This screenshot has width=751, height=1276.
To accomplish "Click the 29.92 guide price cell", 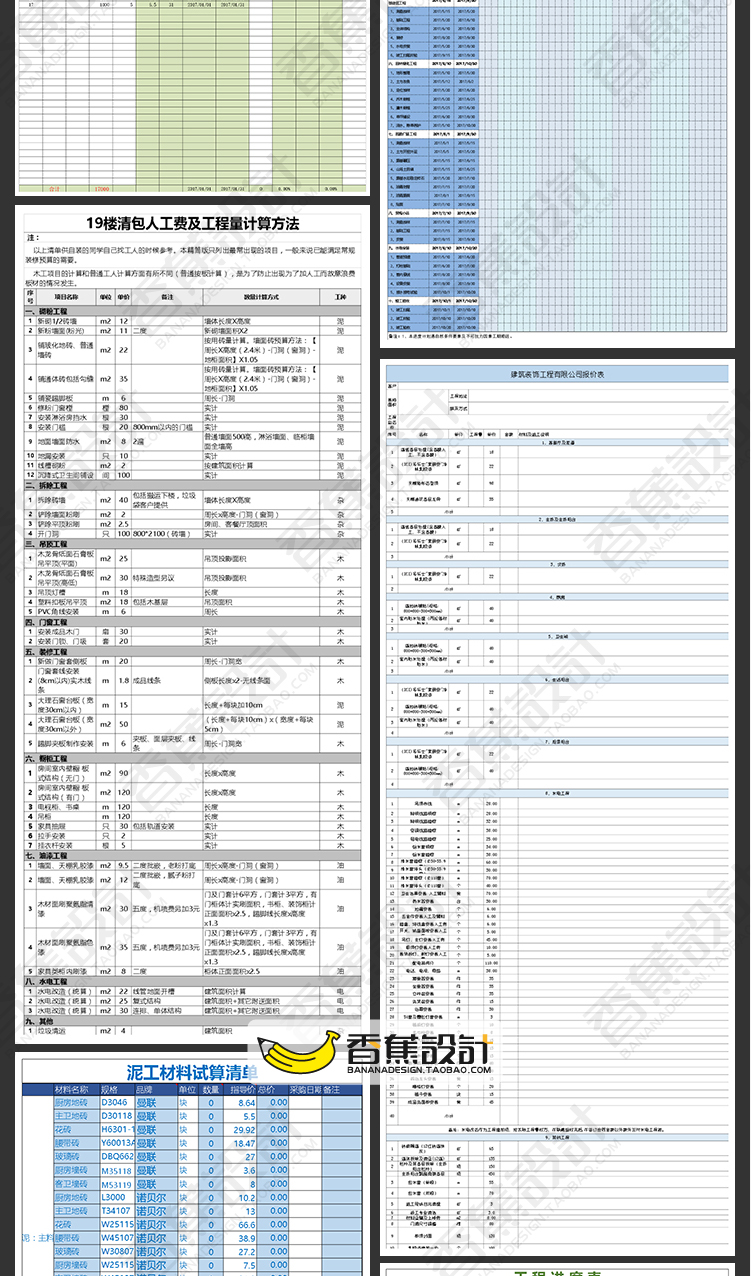I will click(x=241, y=1130).
